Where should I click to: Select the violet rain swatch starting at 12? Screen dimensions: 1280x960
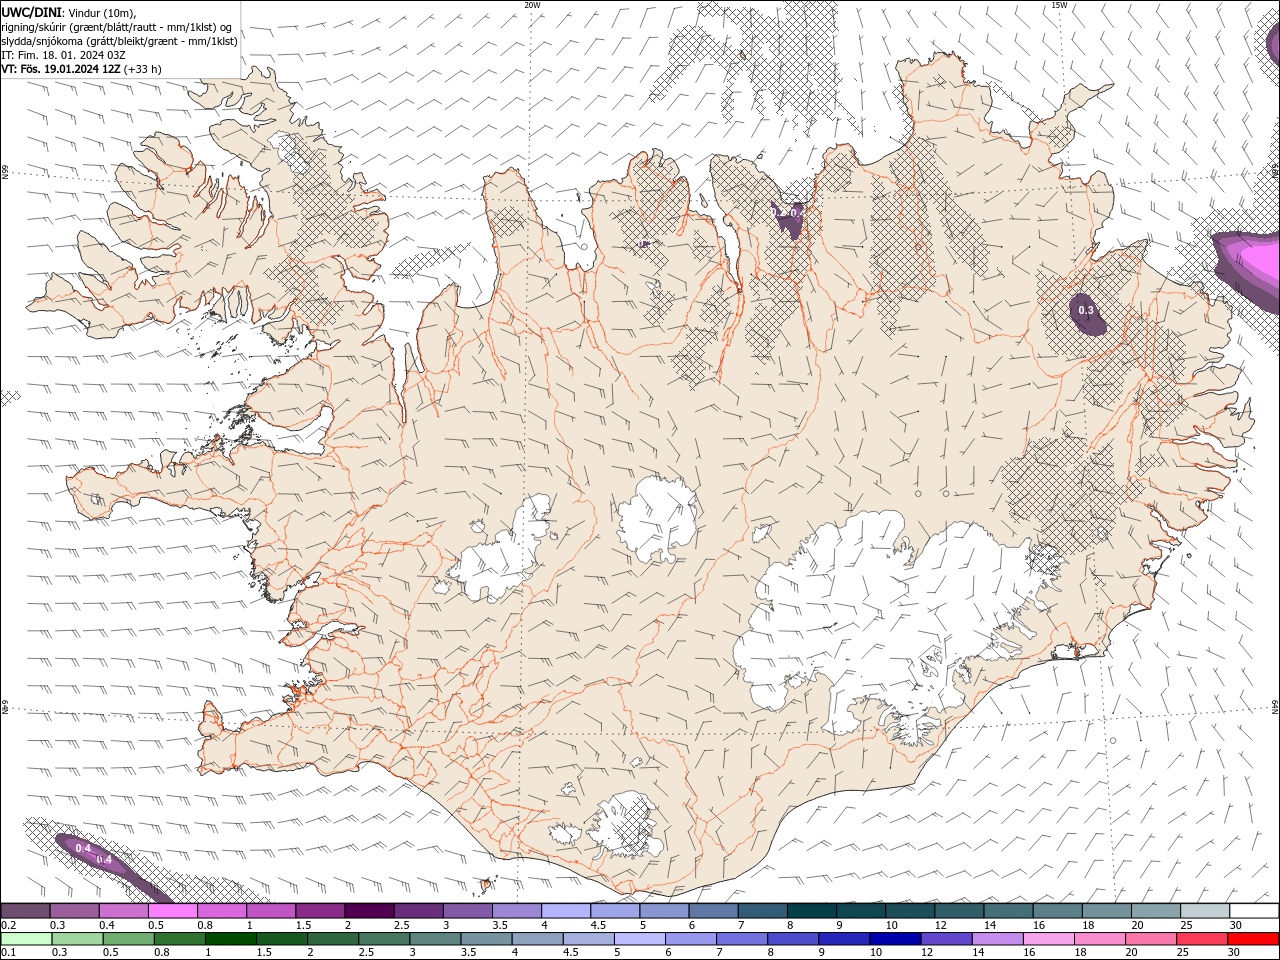pyautogui.click(x=947, y=939)
